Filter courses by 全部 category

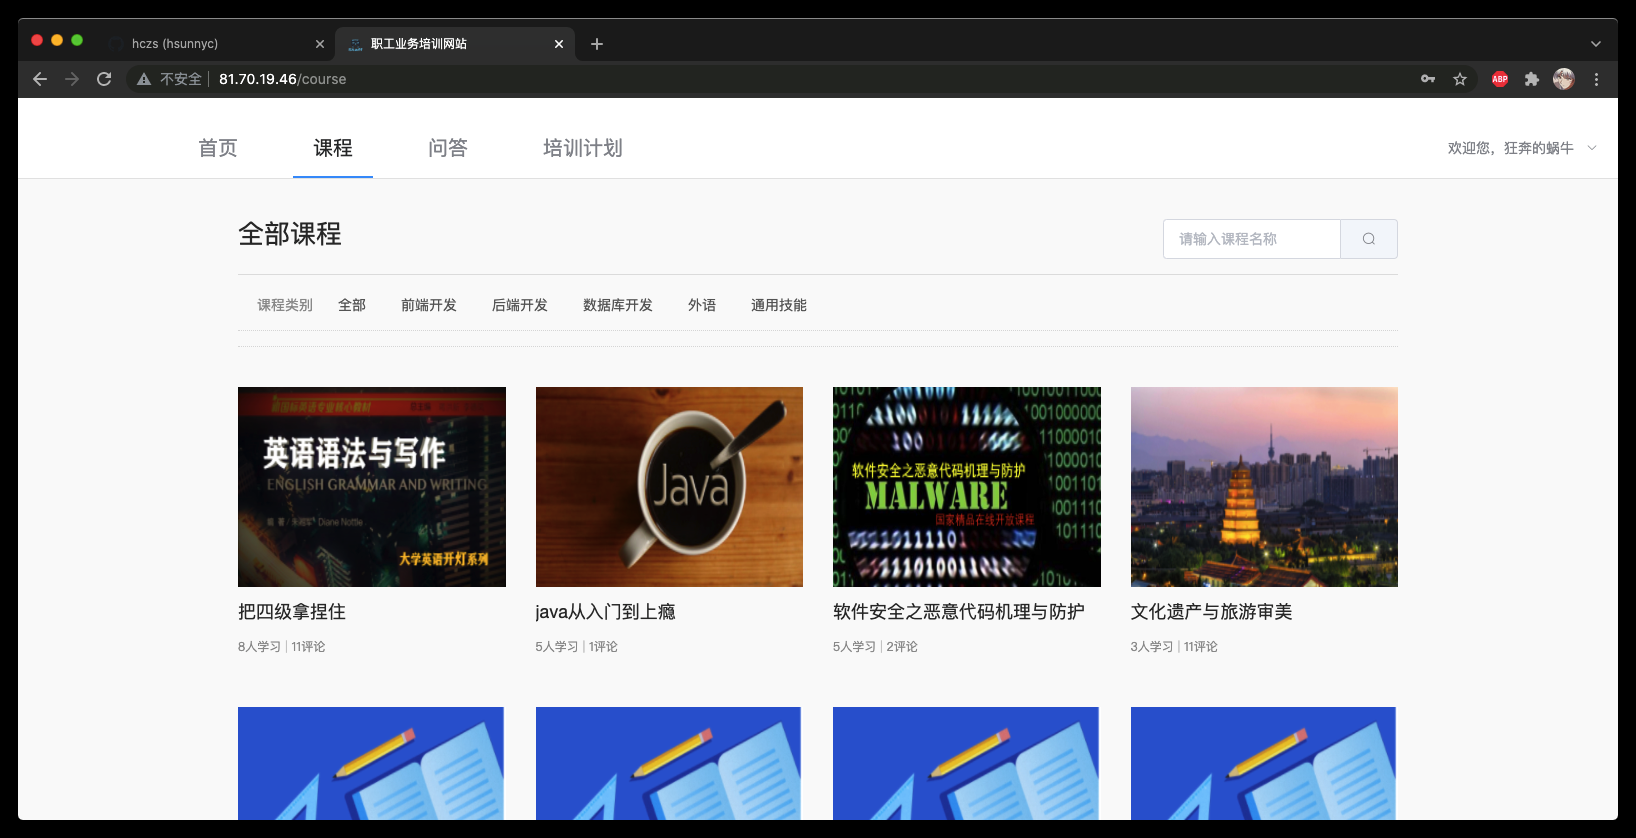(x=352, y=305)
